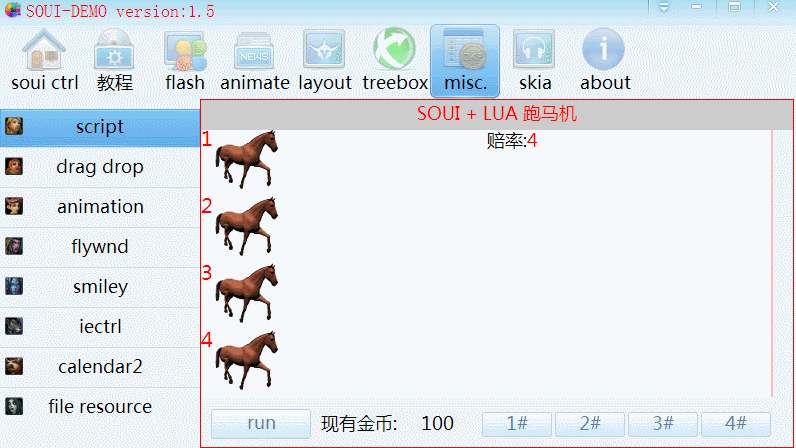Viewport: 796px width, 448px height.
Task: Open the skia headphones icon
Action: [x=535, y=49]
